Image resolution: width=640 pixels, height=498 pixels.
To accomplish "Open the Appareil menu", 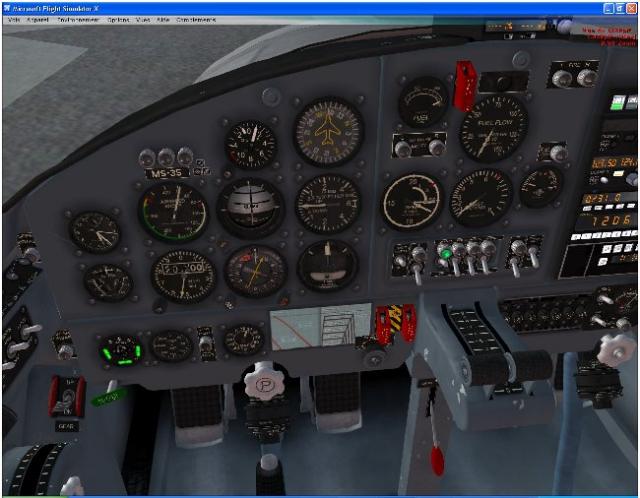I will 38,20.
